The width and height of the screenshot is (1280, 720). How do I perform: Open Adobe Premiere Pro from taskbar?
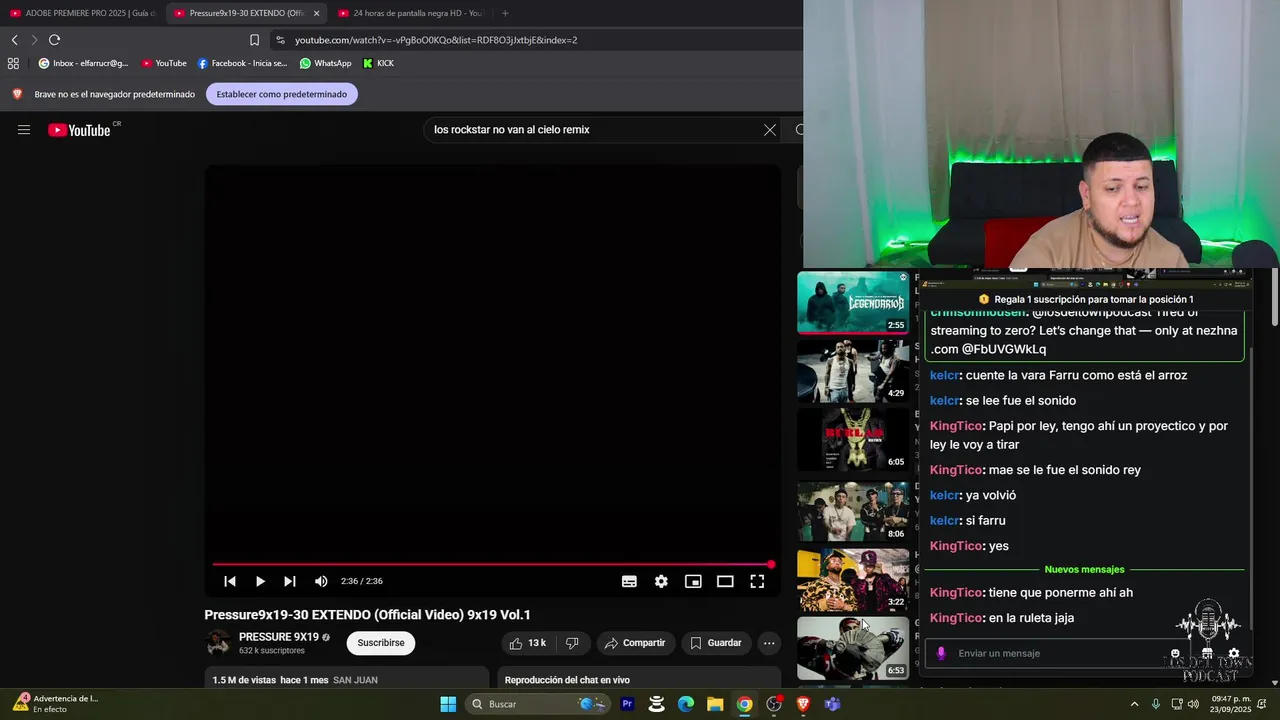pyautogui.click(x=627, y=704)
